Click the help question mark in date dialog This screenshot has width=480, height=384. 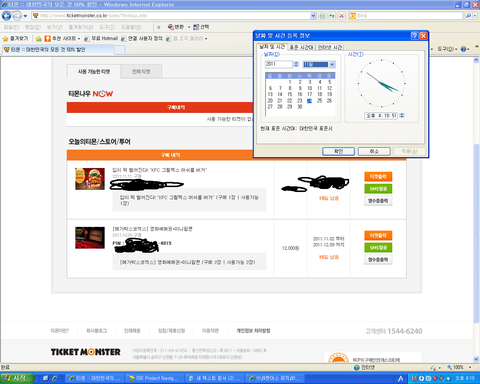(414, 36)
